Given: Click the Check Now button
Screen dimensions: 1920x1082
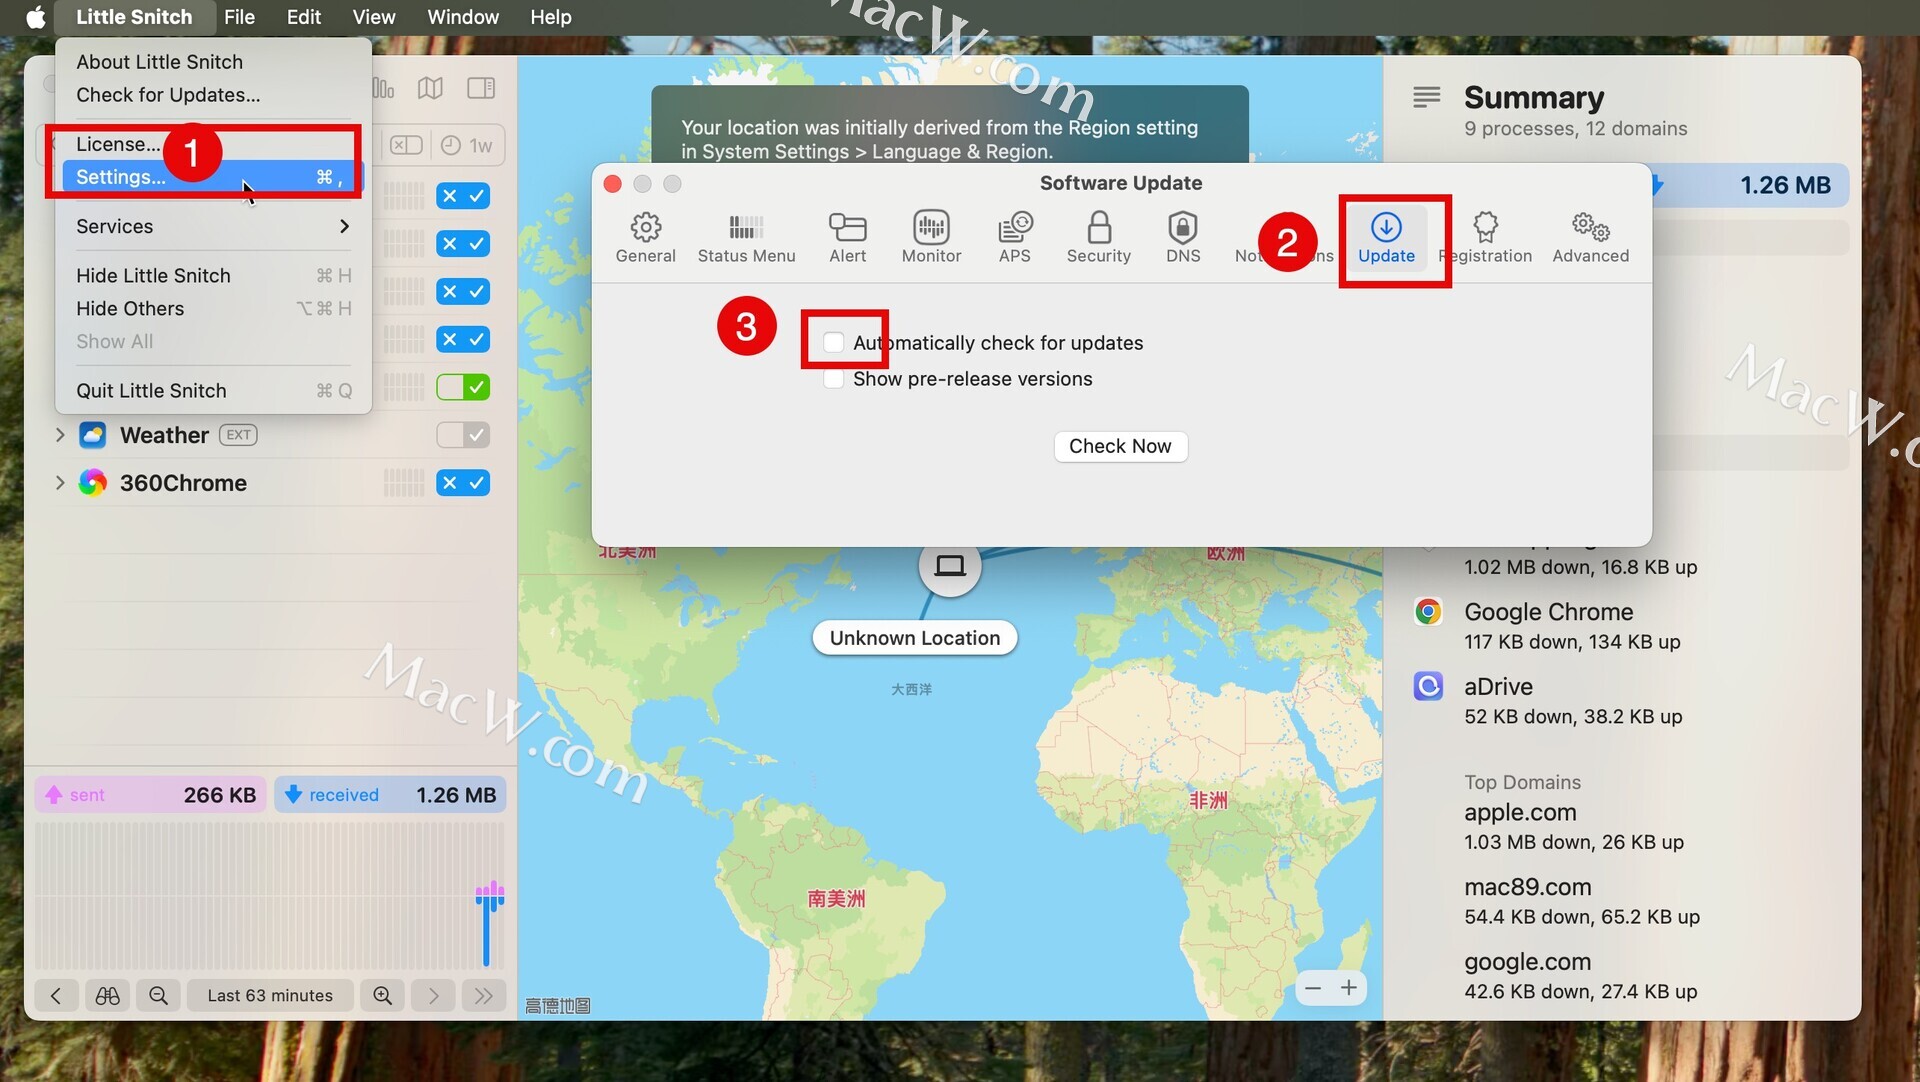Looking at the screenshot, I should point(1120,446).
